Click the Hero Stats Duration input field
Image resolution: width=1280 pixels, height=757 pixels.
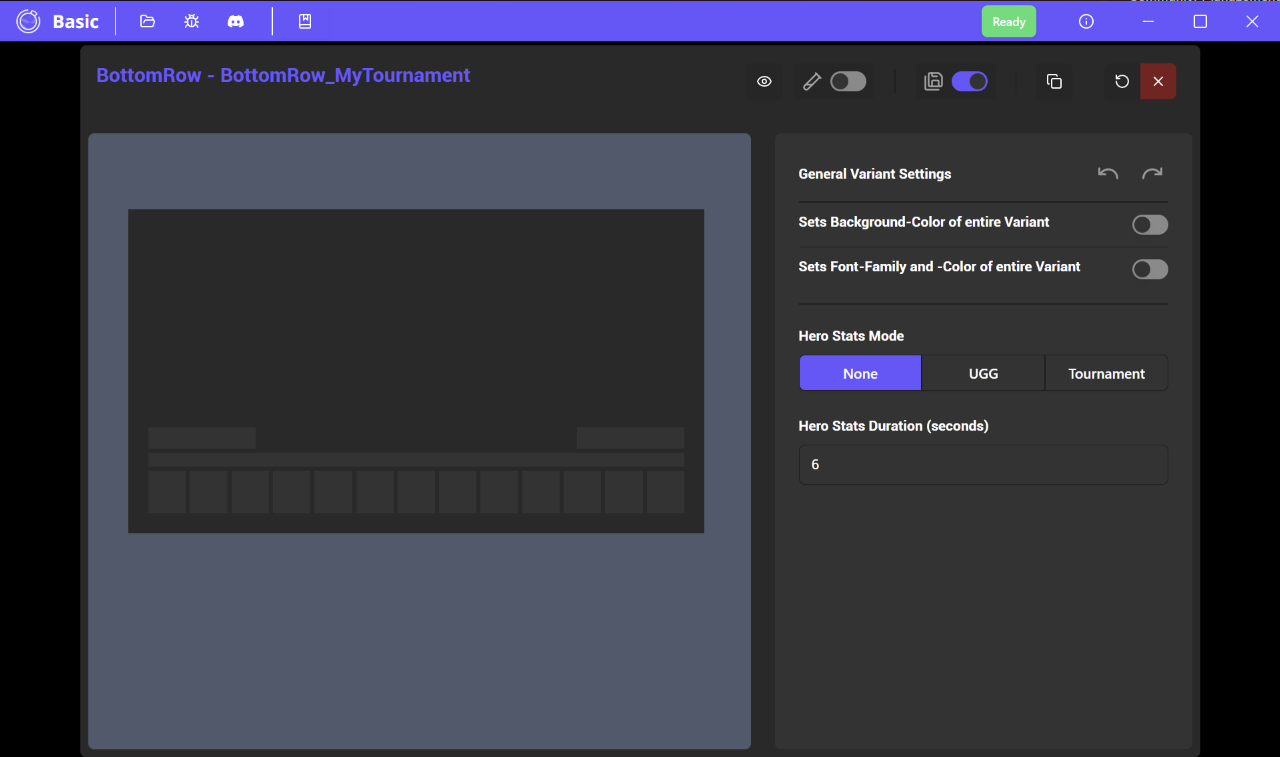coord(983,465)
